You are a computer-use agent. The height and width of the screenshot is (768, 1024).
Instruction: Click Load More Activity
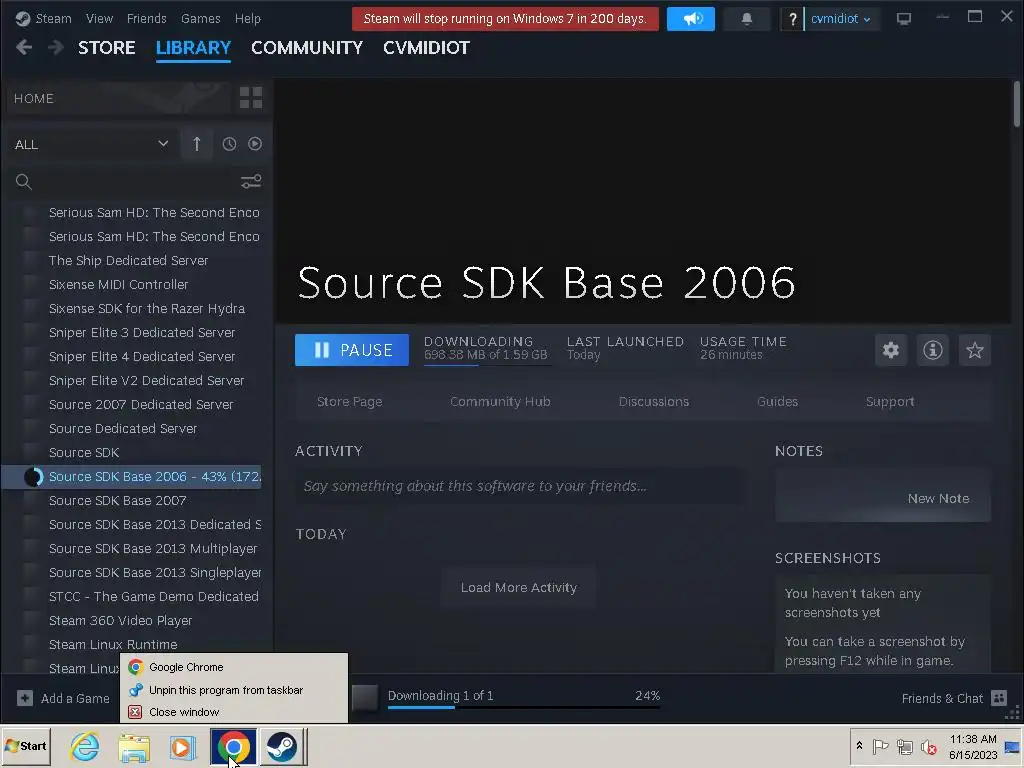(519, 588)
